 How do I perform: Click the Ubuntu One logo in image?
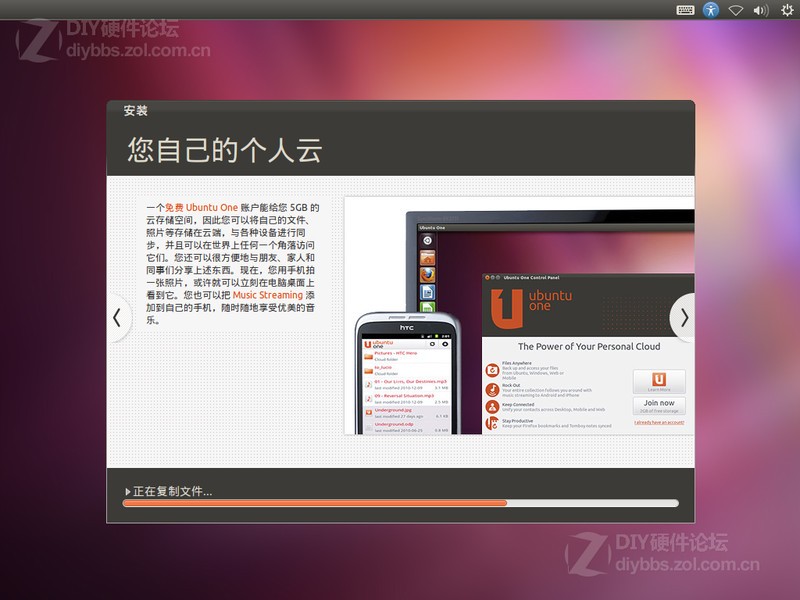531,308
